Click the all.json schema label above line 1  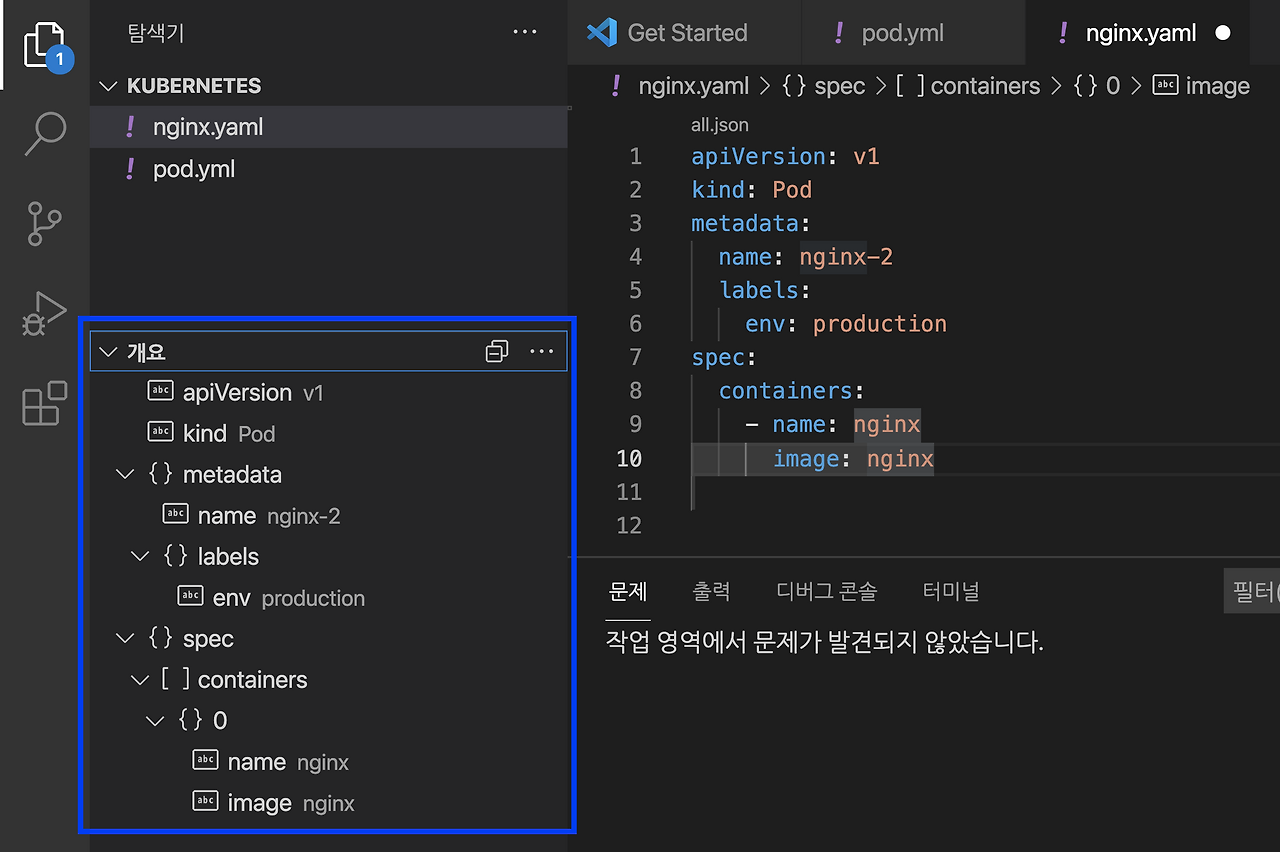(720, 125)
